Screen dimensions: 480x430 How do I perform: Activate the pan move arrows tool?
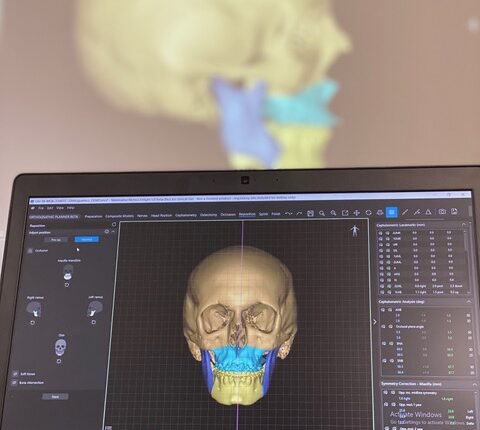tap(356, 213)
